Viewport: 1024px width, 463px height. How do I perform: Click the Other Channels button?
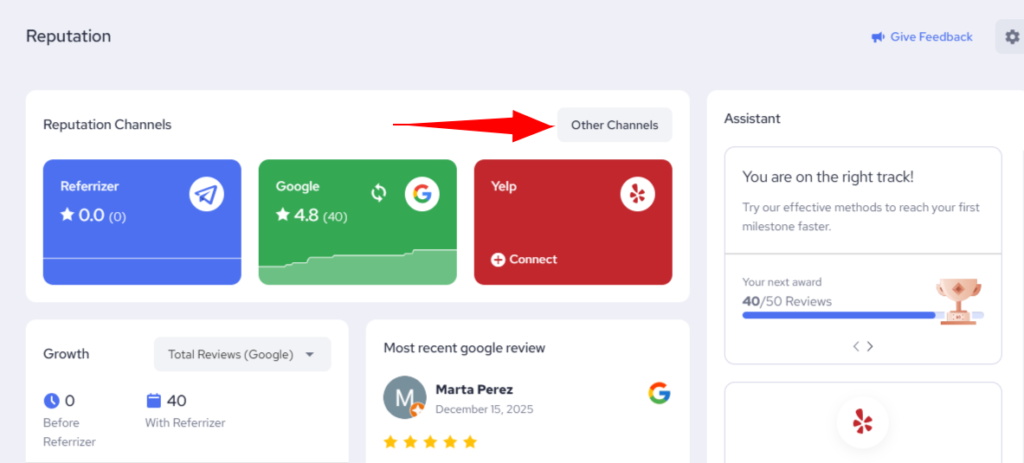click(614, 125)
